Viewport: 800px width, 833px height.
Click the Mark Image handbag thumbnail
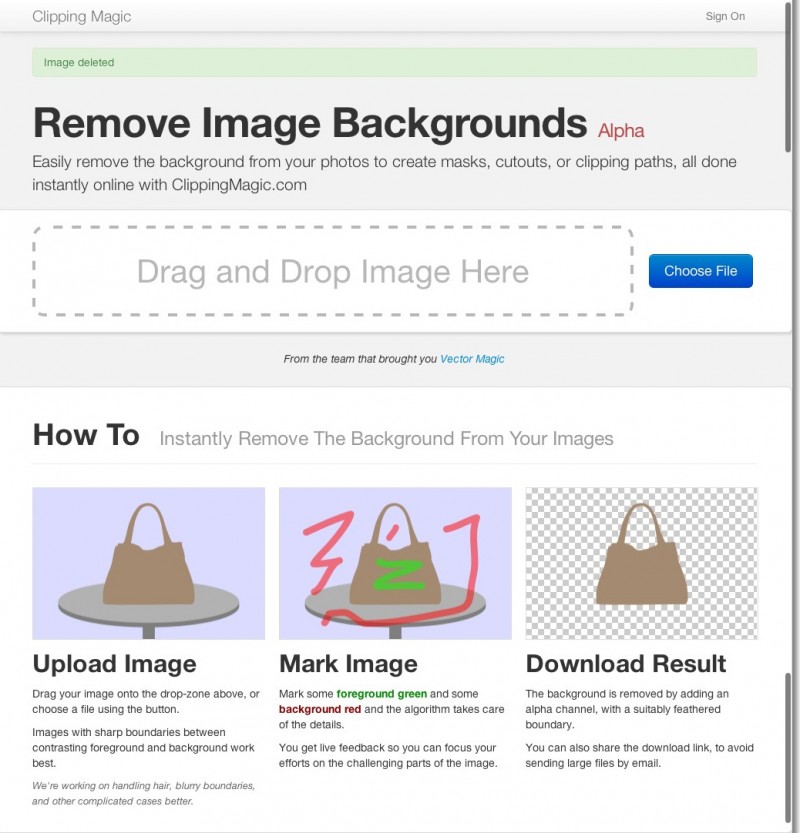point(395,563)
